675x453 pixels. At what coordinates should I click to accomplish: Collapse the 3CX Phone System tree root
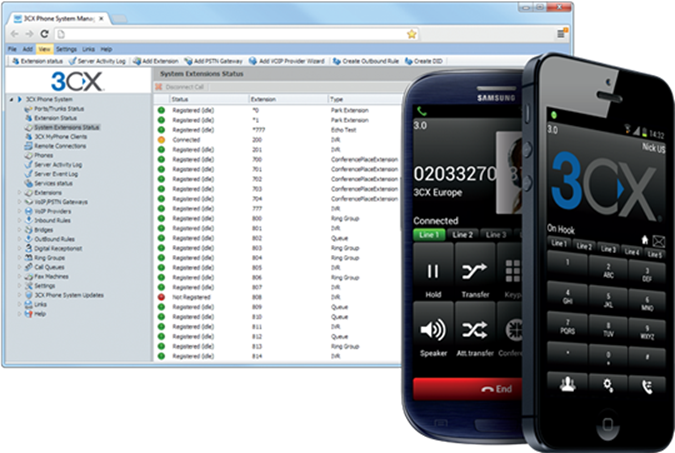click(x=12, y=99)
